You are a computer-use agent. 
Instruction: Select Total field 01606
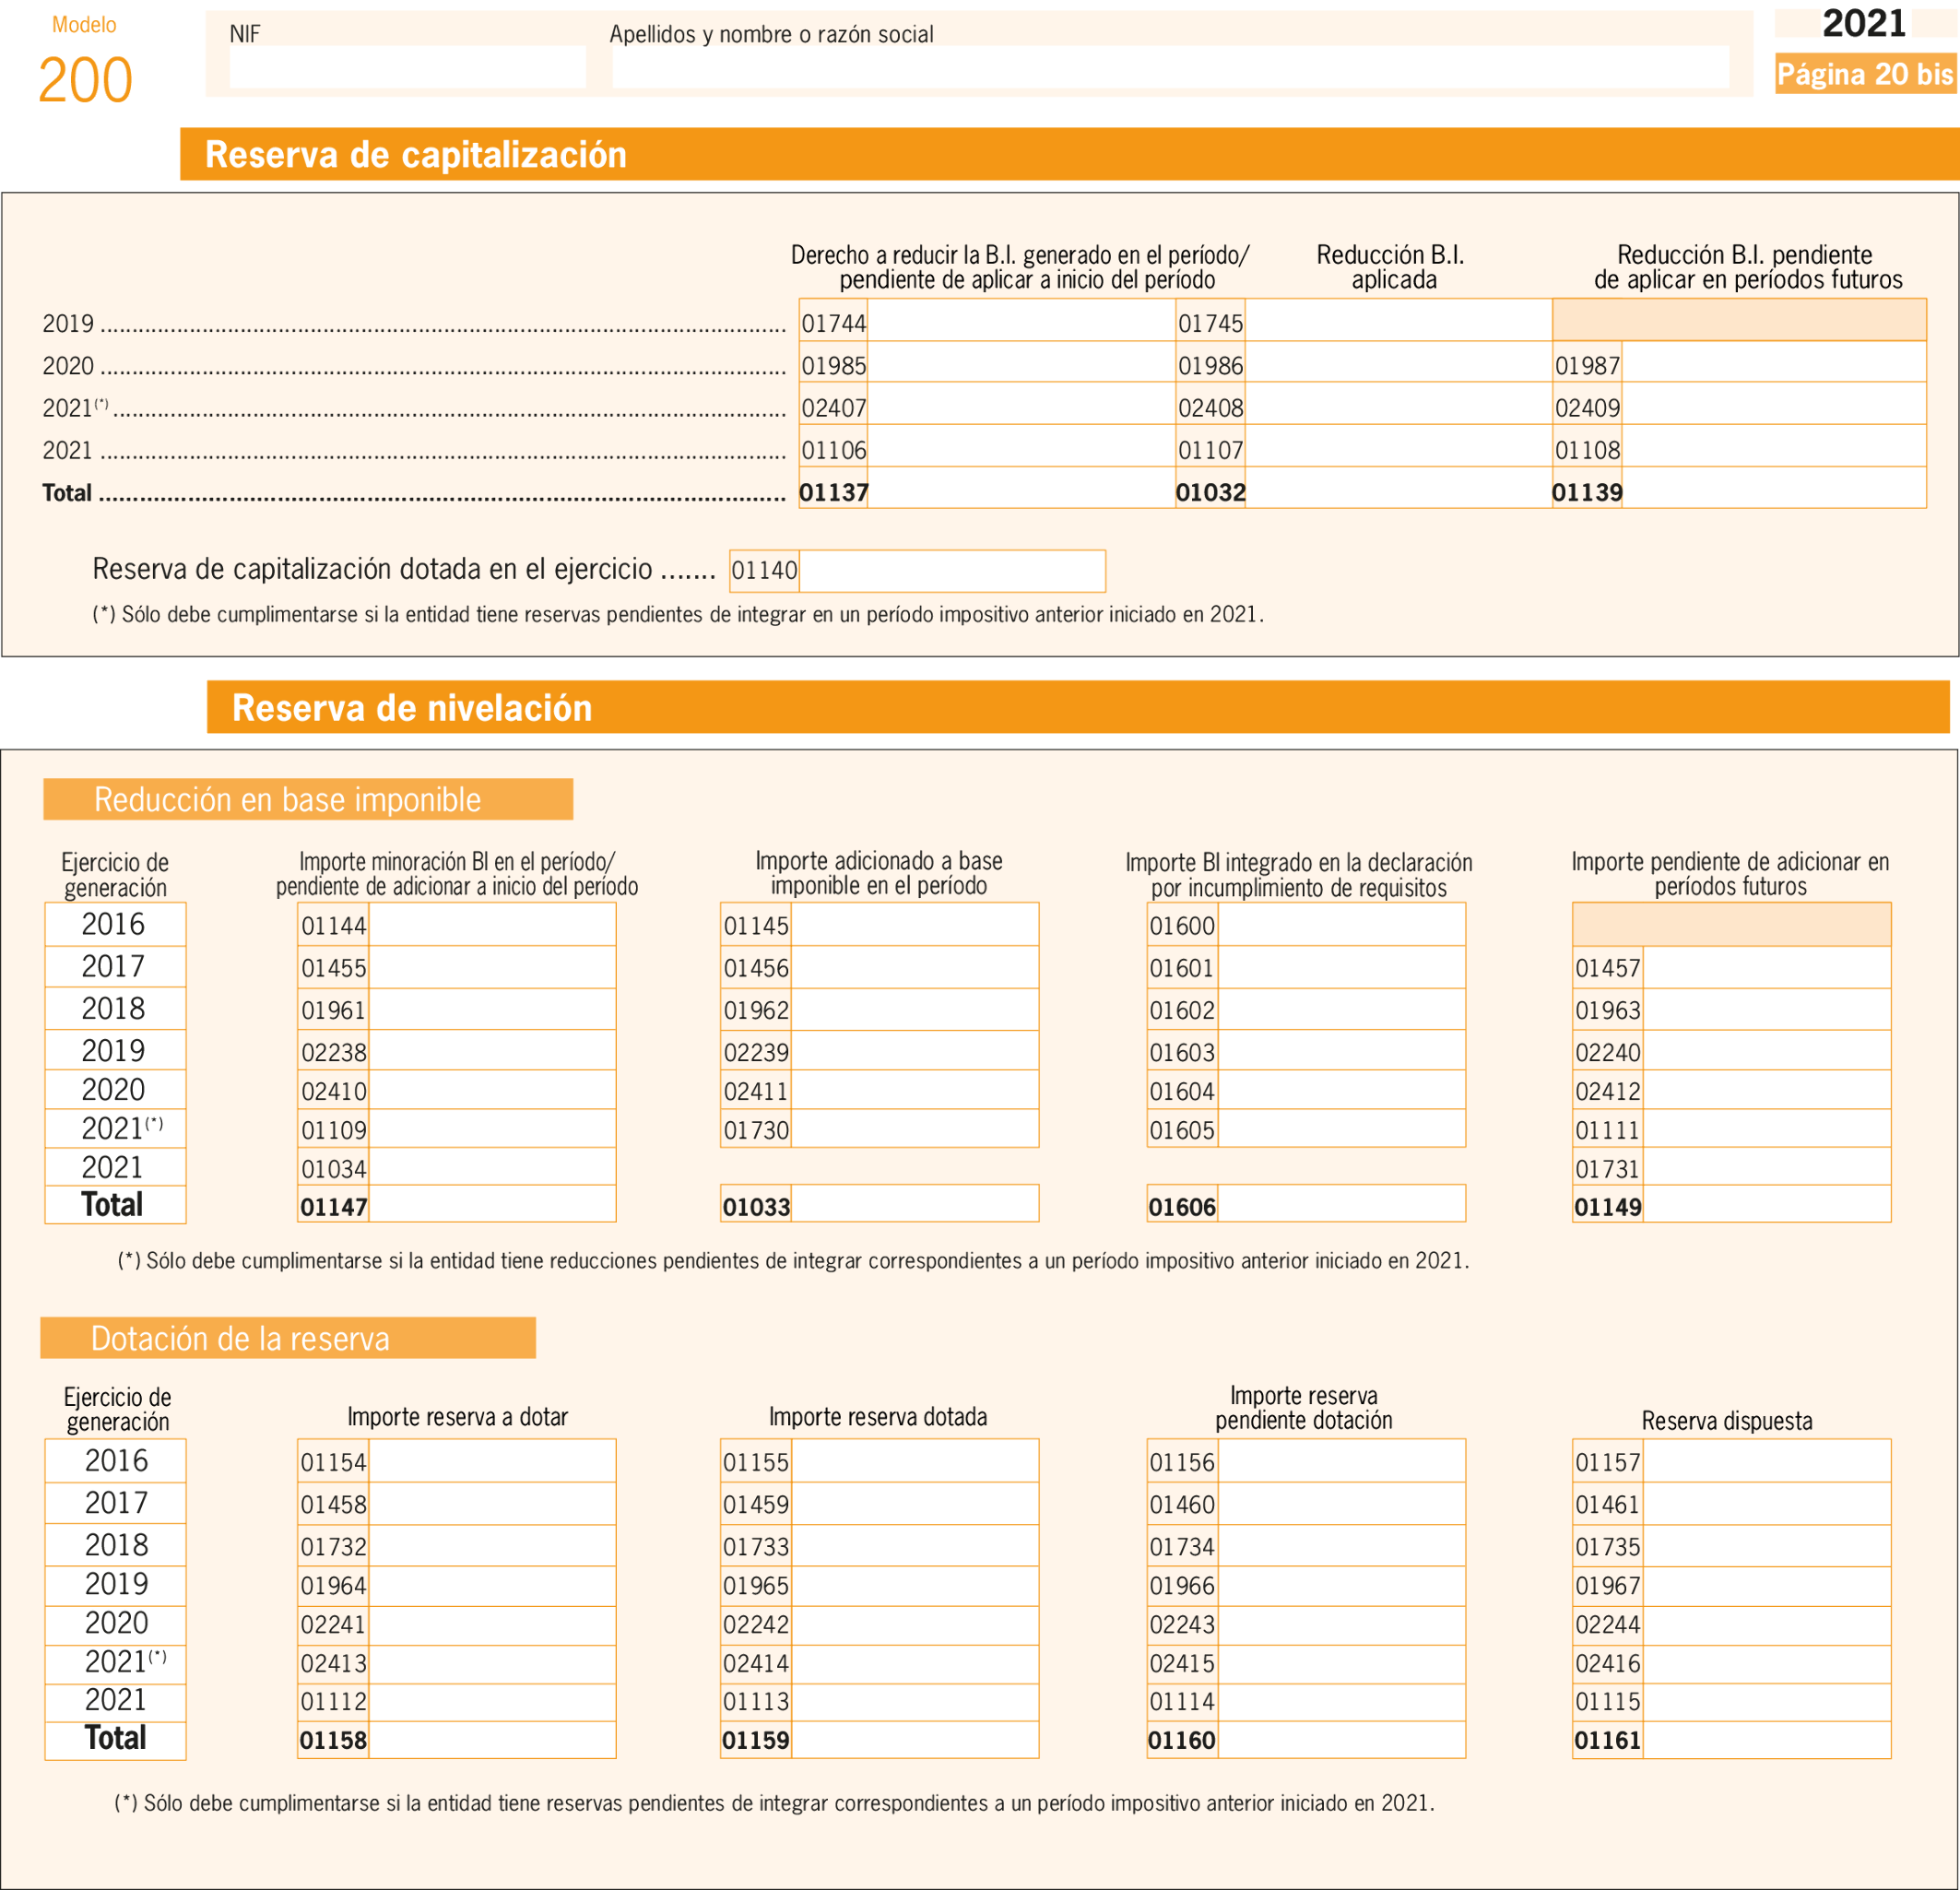pyautogui.click(x=1341, y=1204)
